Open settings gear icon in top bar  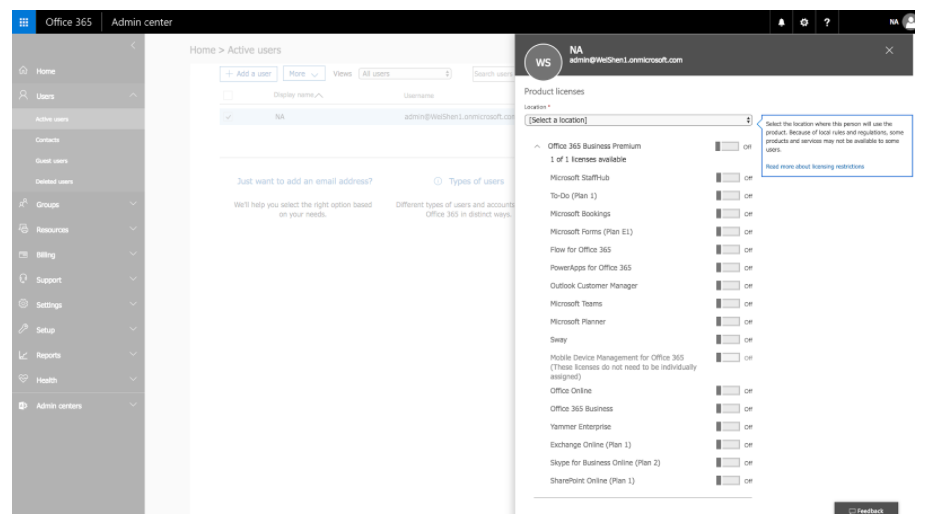pyautogui.click(x=804, y=23)
